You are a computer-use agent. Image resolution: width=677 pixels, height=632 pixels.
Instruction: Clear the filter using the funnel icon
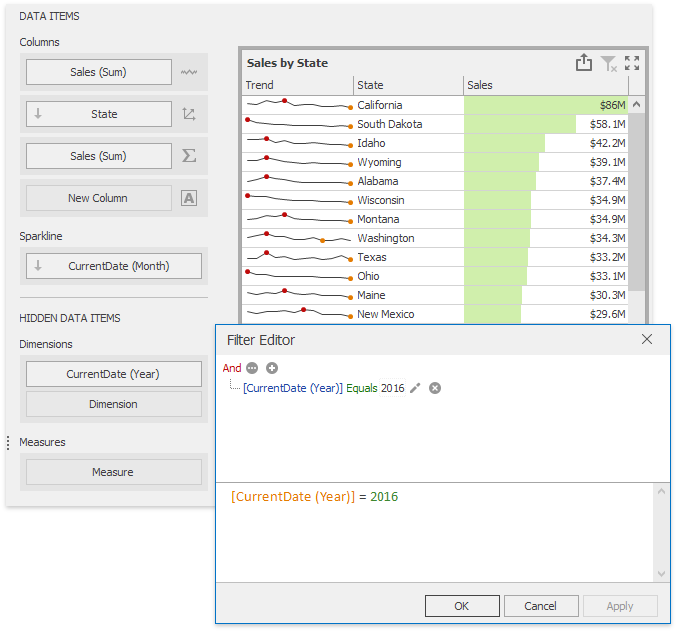(608, 63)
